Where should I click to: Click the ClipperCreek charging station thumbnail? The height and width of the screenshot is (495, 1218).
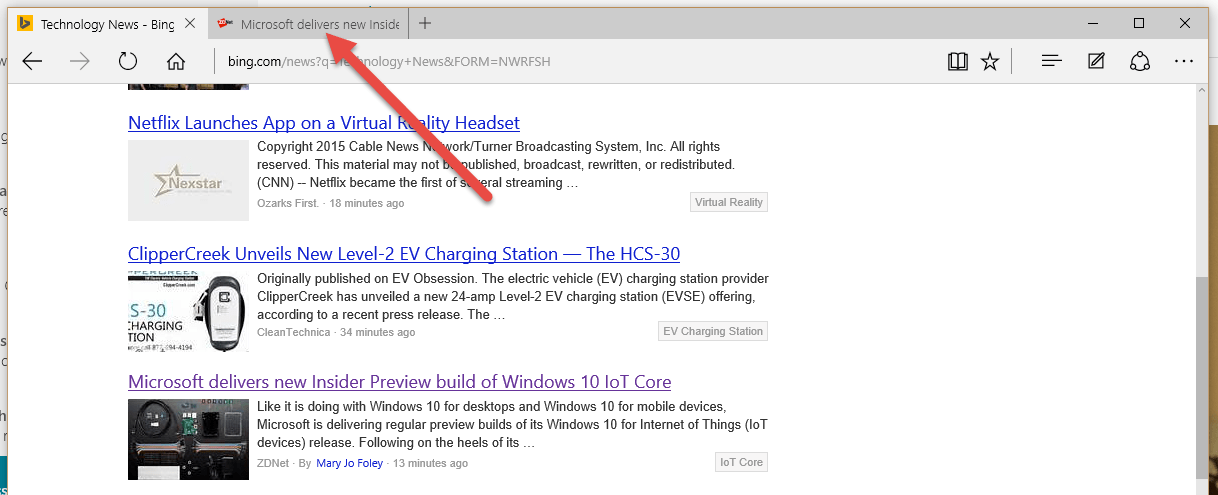point(188,310)
